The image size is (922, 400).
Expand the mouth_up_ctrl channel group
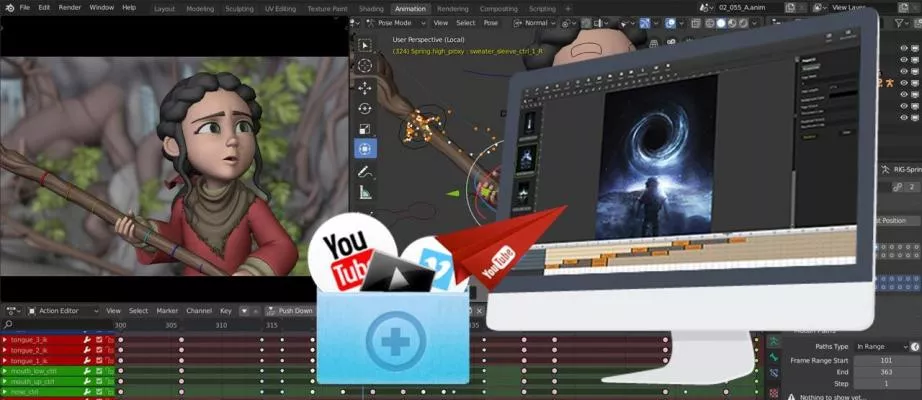(5, 381)
